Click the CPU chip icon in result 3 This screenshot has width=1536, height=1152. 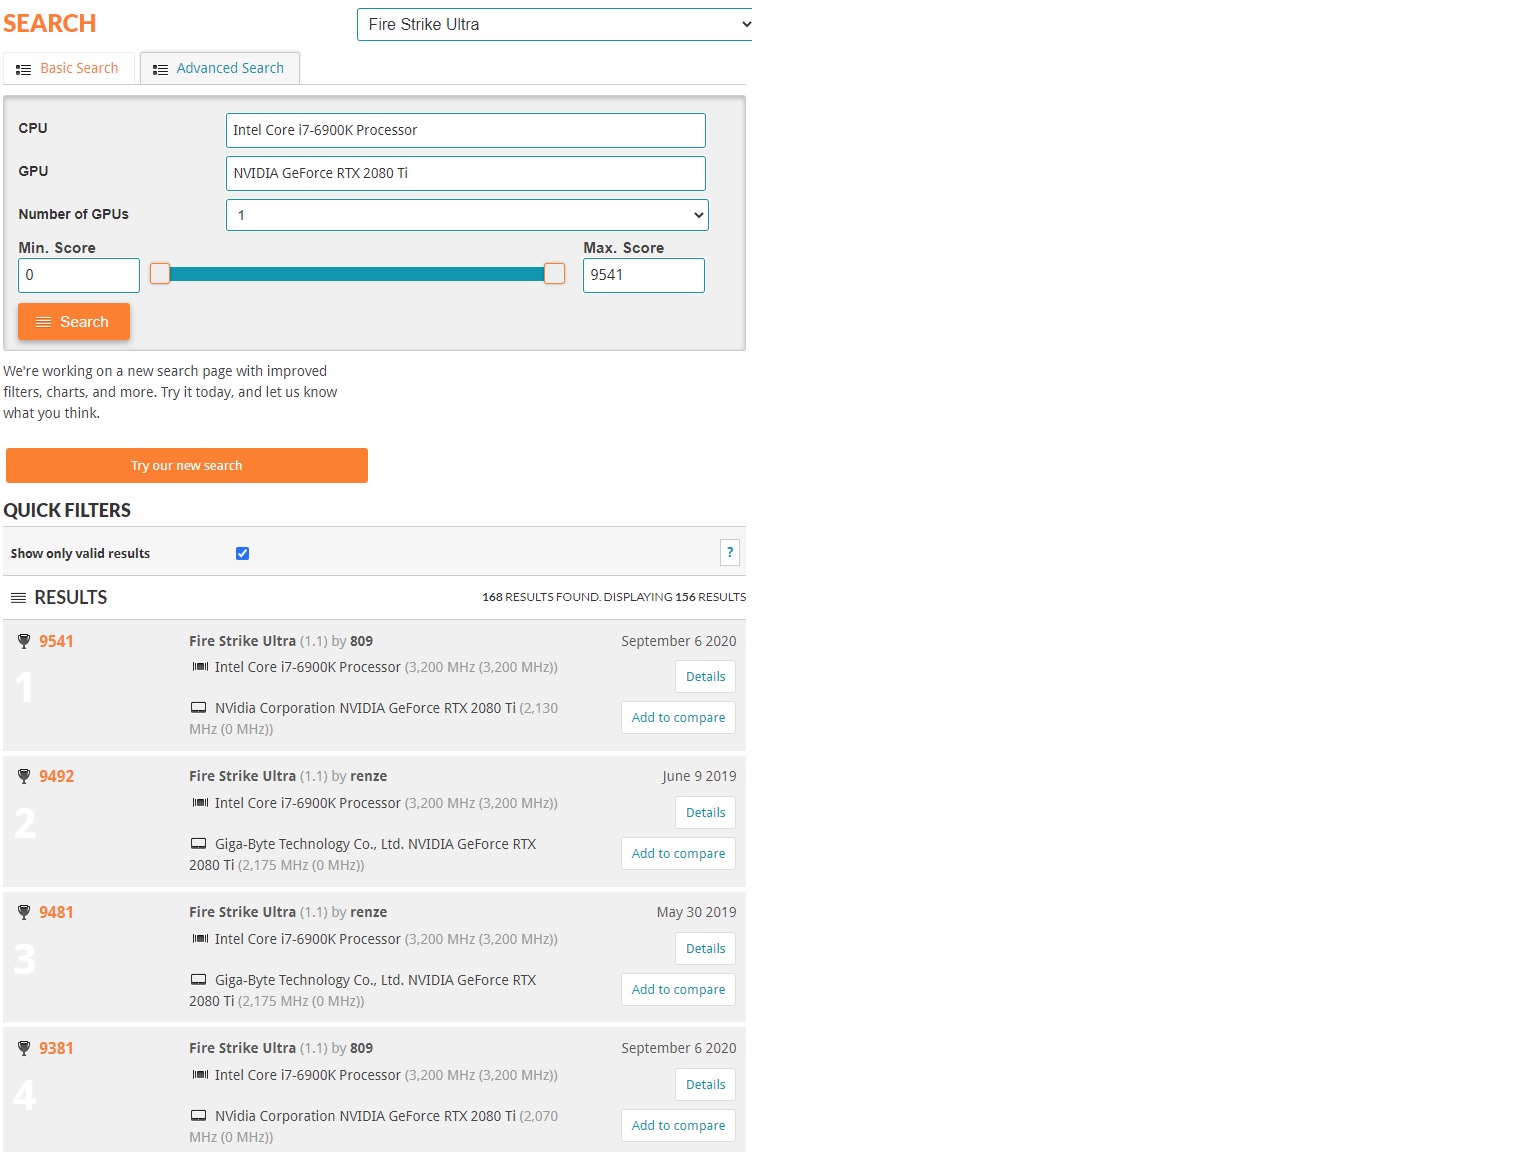(200, 939)
